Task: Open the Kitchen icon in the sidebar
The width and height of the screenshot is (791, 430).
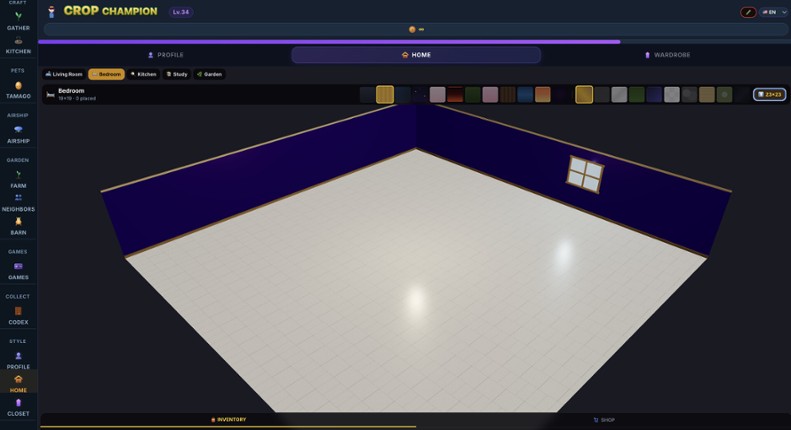Action: click(x=18, y=45)
